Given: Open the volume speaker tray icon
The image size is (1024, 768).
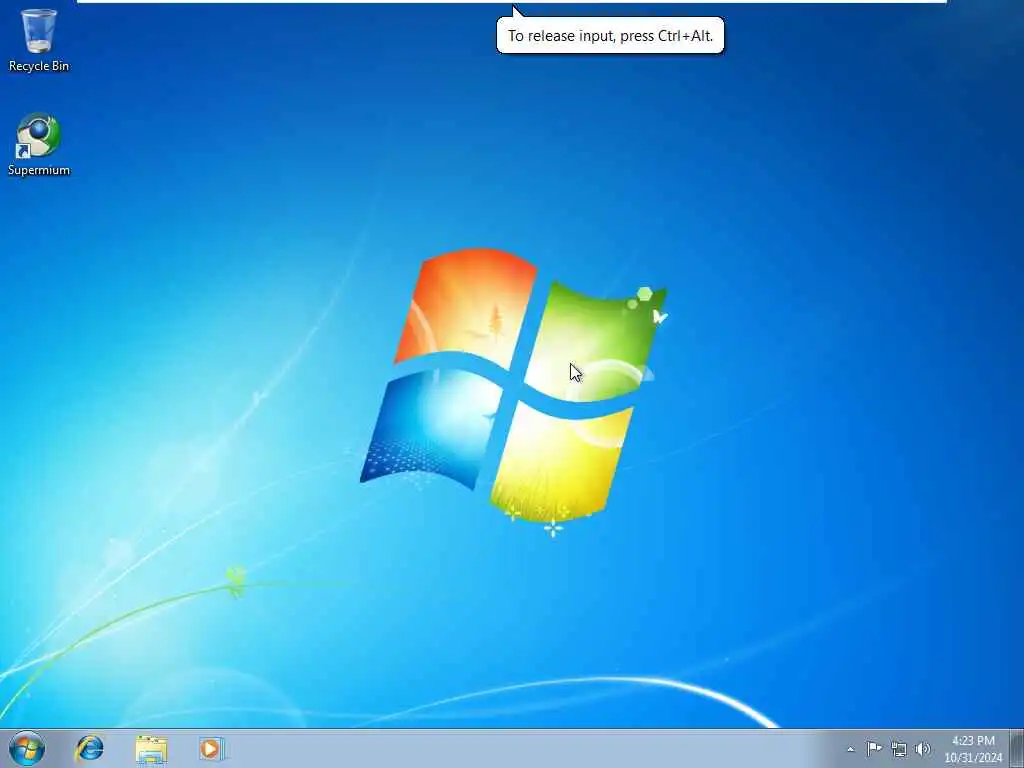Looking at the screenshot, I should pos(922,748).
